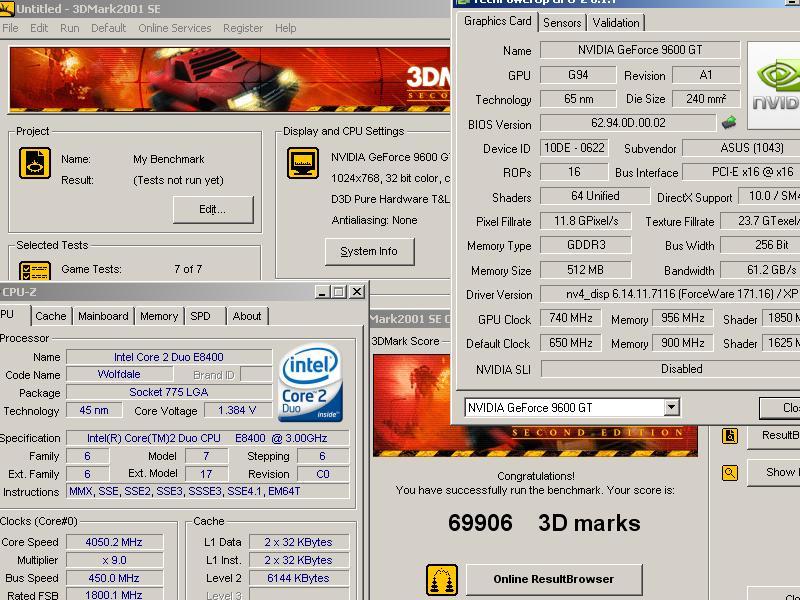Viewport: 800px width, 600px height.
Task: Click the Edit... button in Project group
Action: coord(213,209)
